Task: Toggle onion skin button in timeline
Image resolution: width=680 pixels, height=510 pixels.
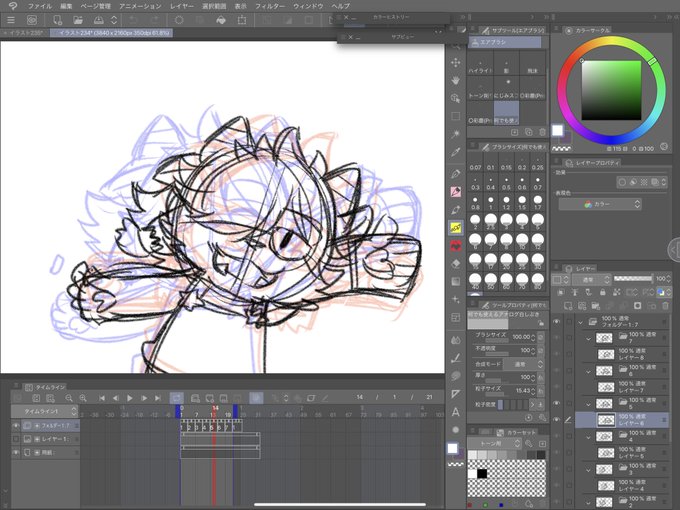Action: point(256,398)
